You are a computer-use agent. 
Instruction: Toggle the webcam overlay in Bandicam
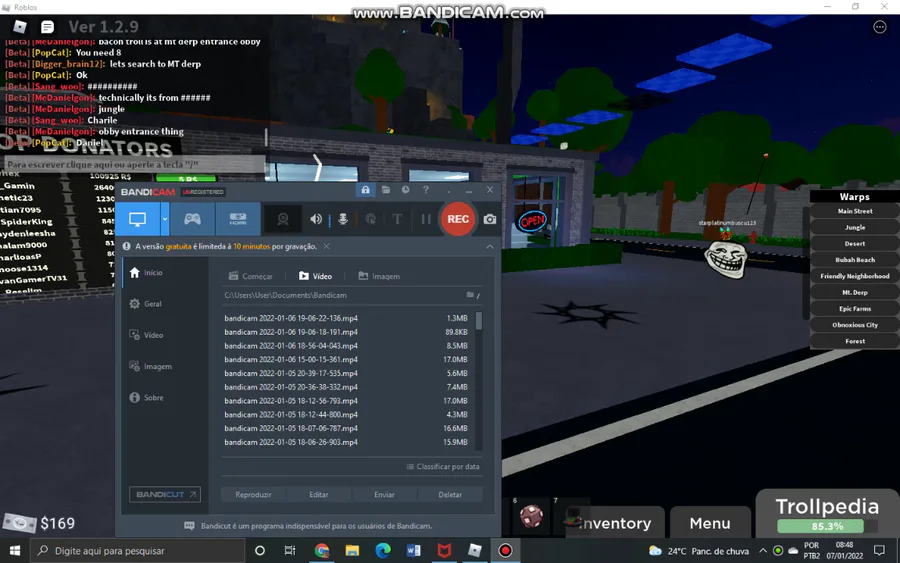[x=282, y=219]
